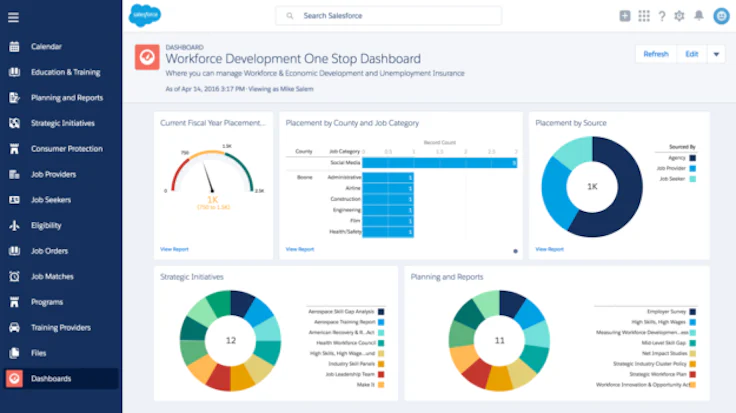Image resolution: width=736 pixels, height=413 pixels.
Task: Open Eligibility menu item
Action: (46, 225)
